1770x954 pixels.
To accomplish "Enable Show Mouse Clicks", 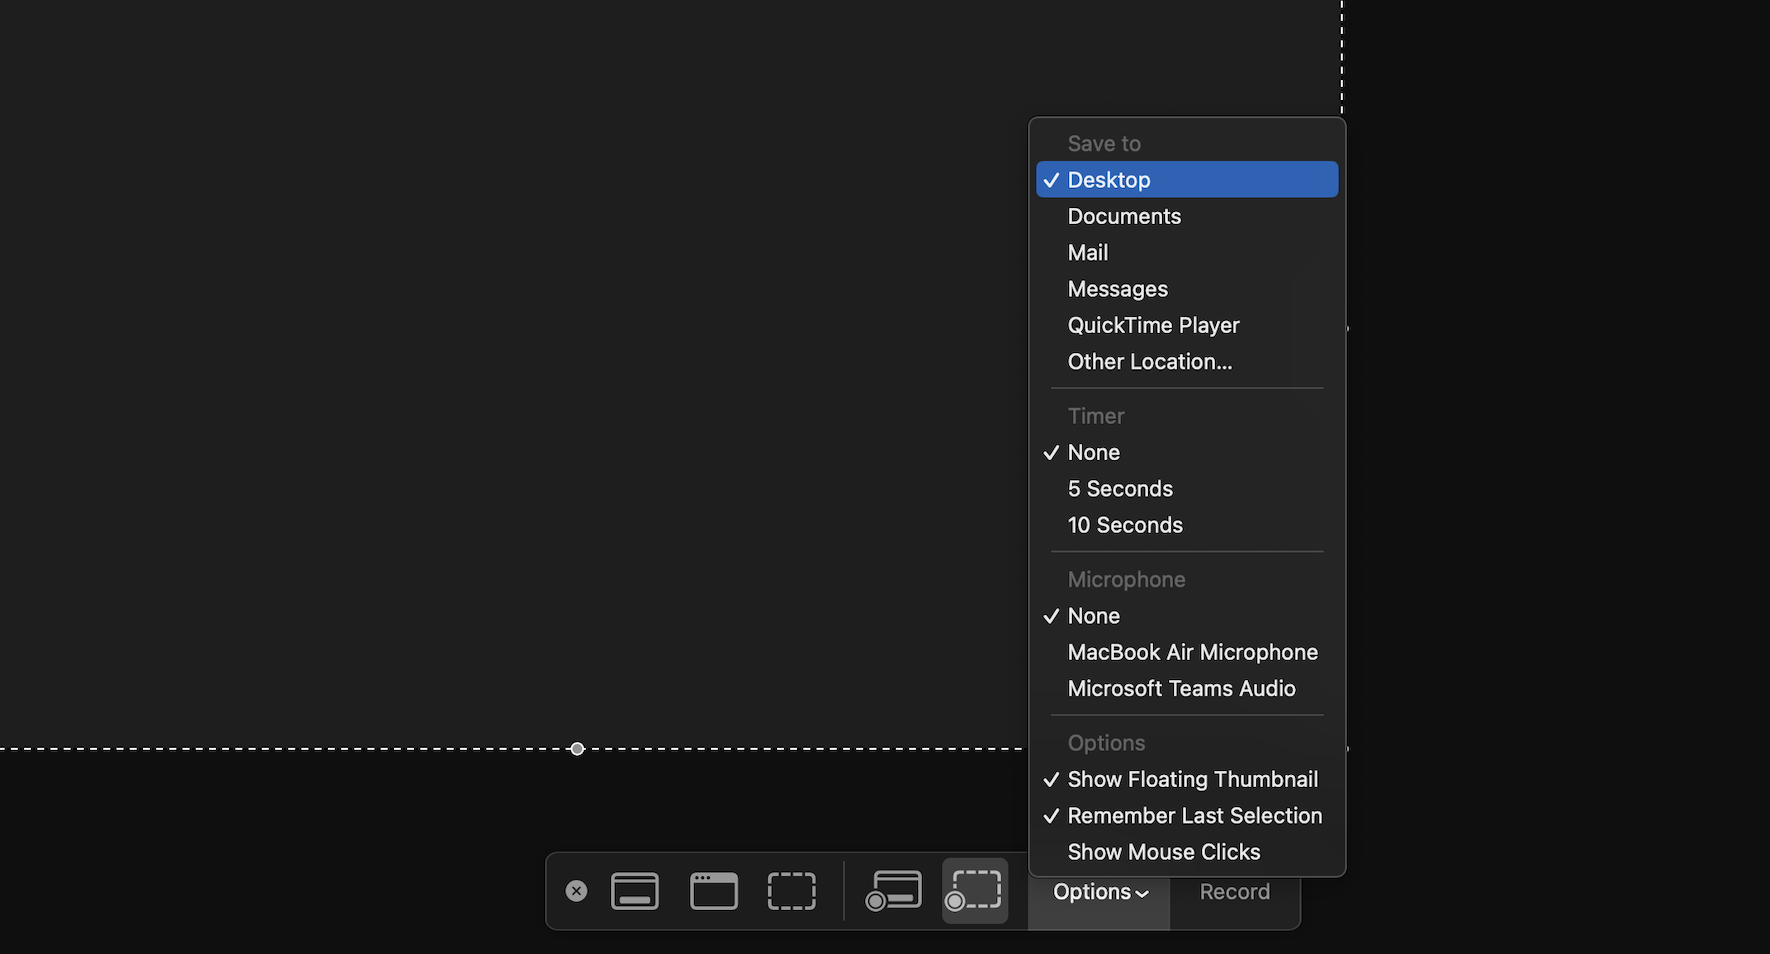I will pos(1163,852).
